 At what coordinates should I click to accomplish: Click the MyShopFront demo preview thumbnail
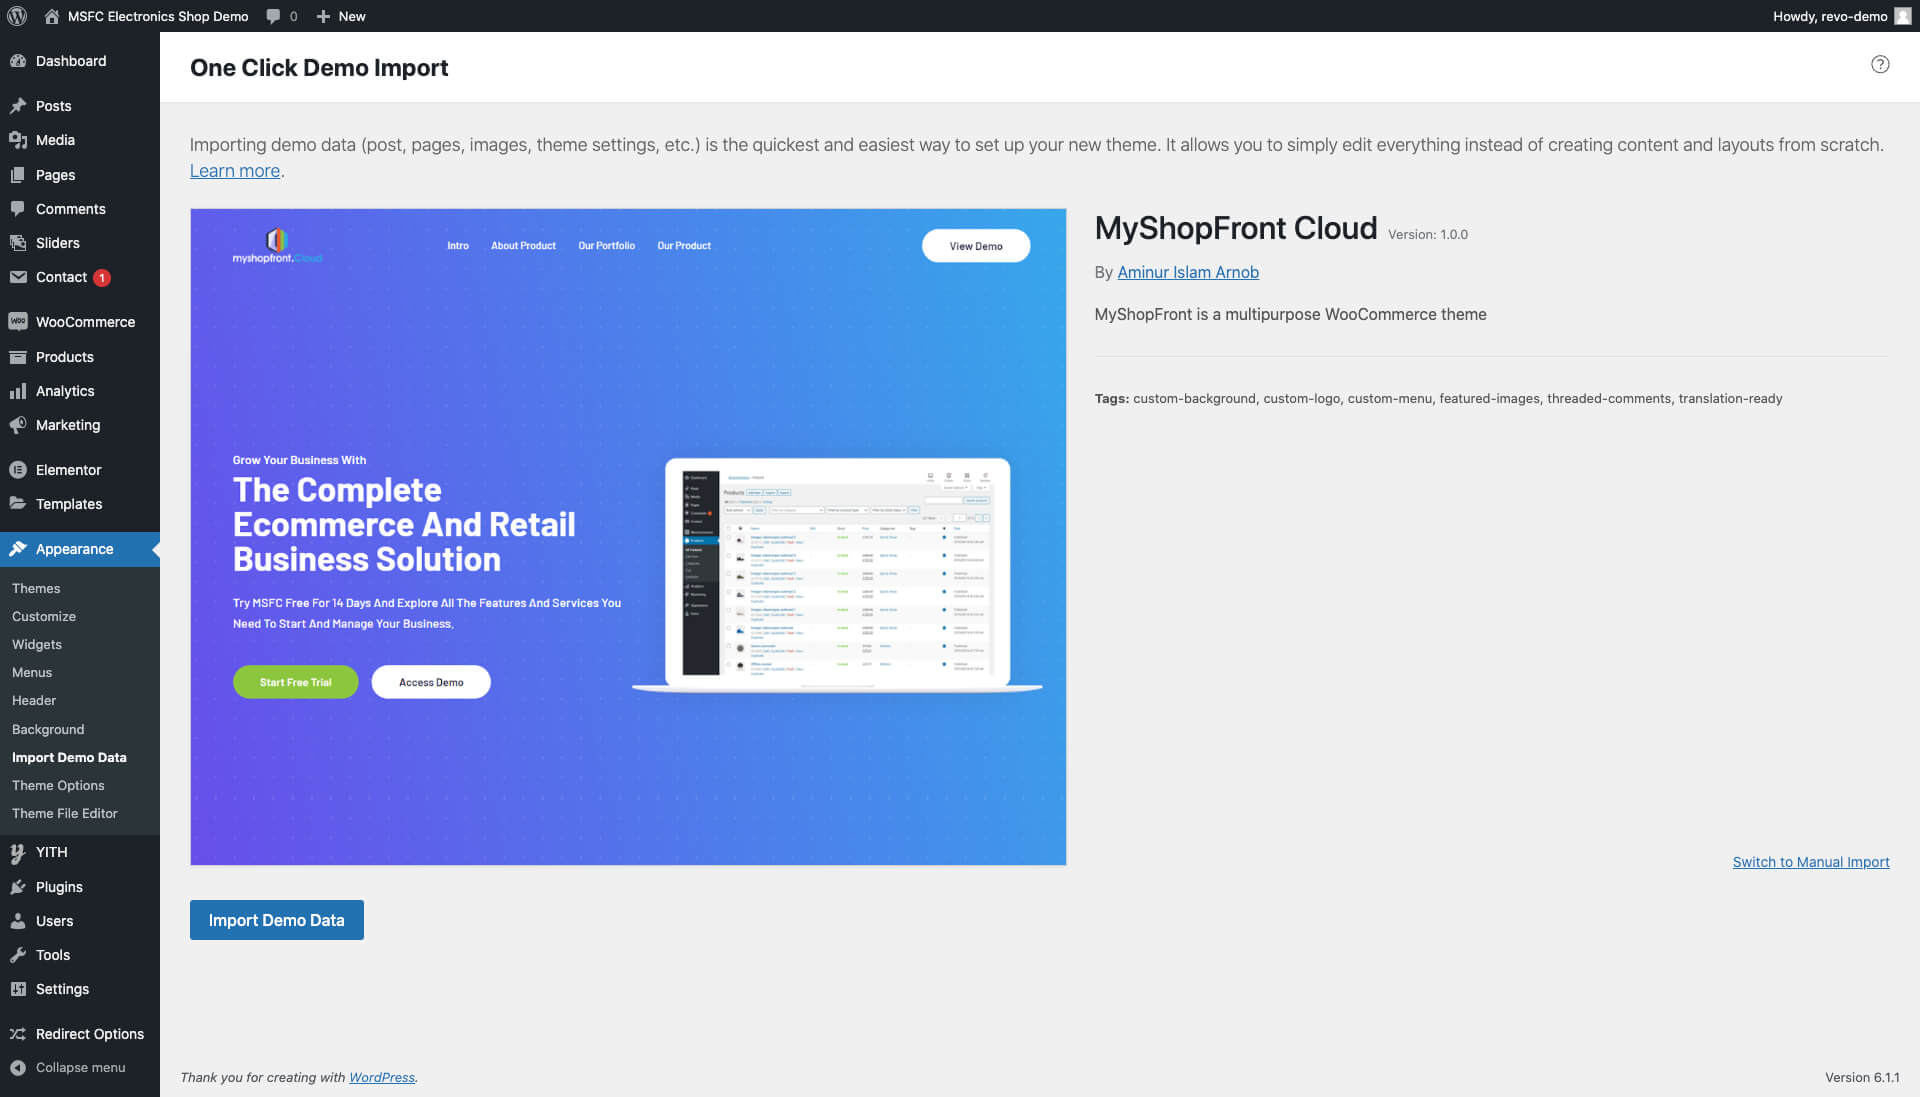click(628, 536)
